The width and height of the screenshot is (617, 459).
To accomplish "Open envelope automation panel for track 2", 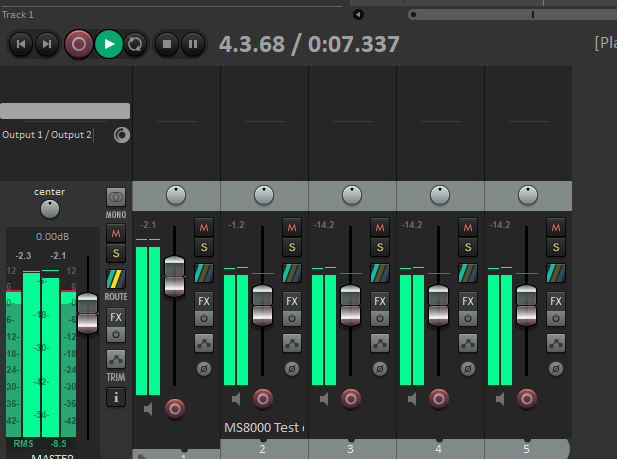I will click(x=292, y=343).
